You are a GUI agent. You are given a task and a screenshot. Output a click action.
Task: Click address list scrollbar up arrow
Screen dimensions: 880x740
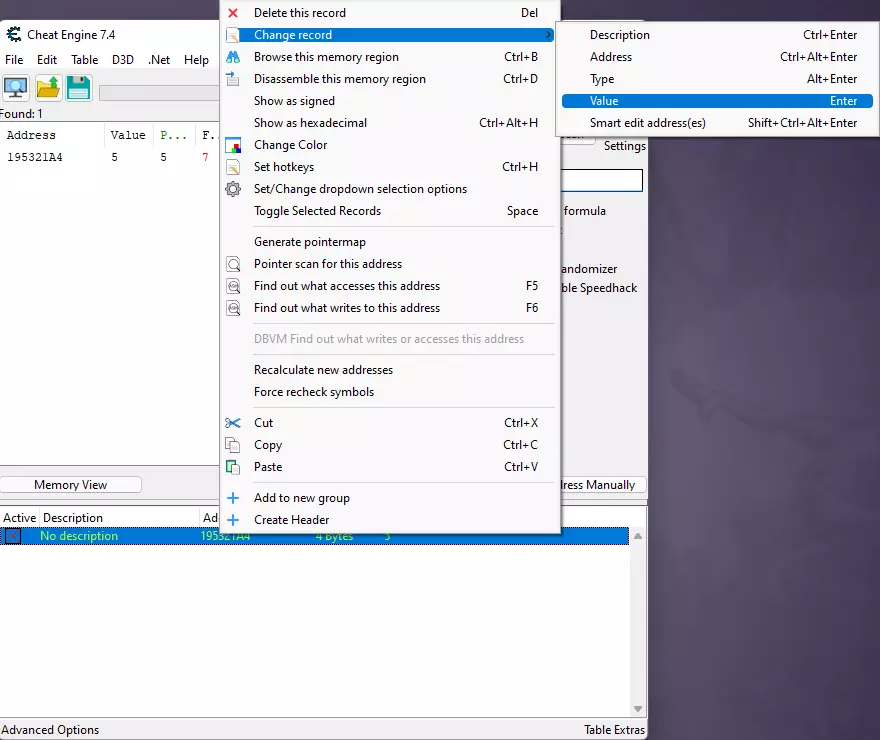[638, 536]
